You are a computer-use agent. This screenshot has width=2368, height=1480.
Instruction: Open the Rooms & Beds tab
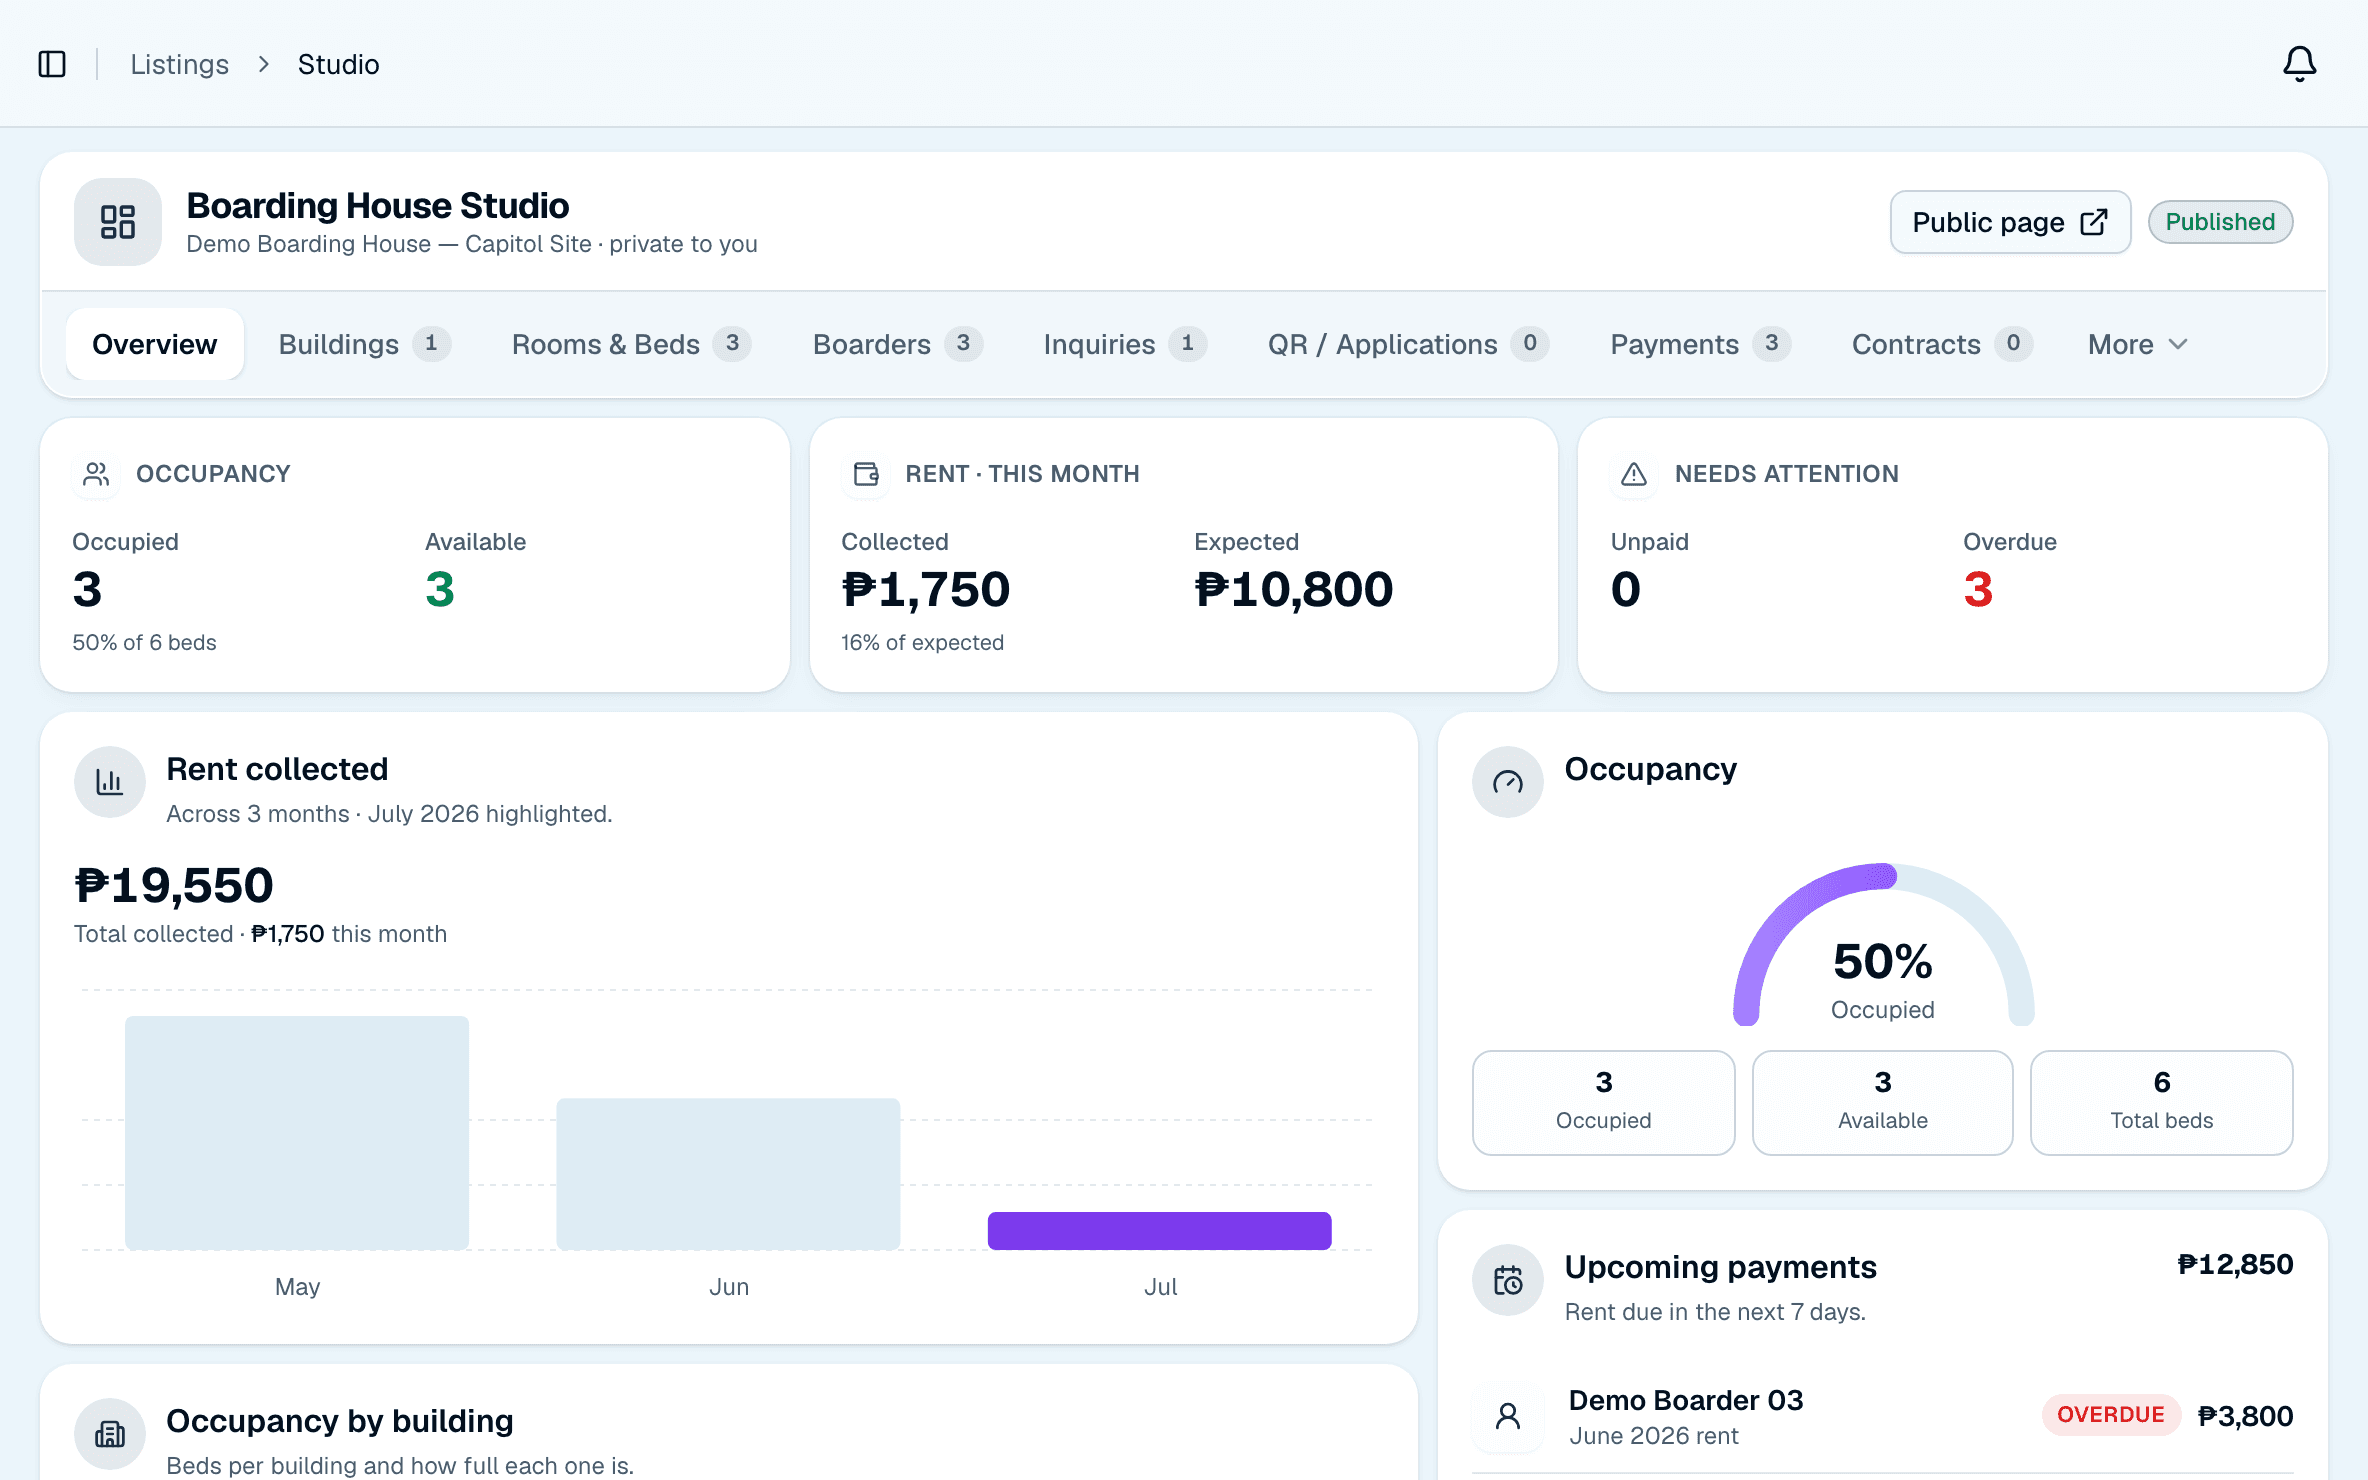point(631,344)
